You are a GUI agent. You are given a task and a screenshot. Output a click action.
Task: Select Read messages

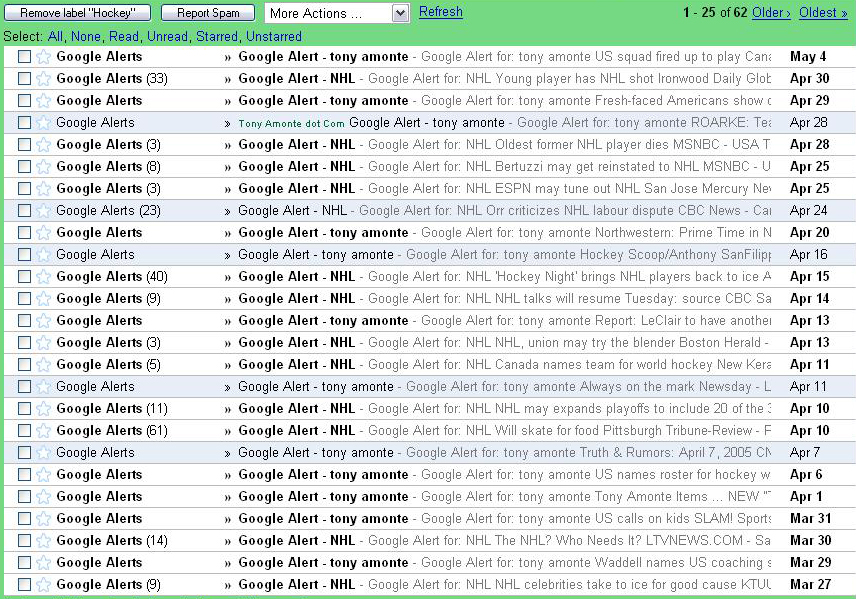124,37
